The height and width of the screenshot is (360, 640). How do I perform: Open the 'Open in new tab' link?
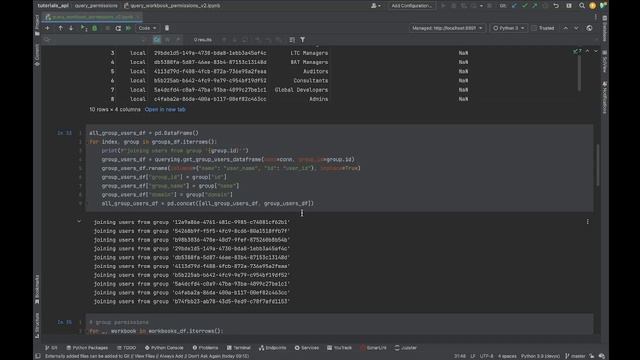[x=165, y=109]
